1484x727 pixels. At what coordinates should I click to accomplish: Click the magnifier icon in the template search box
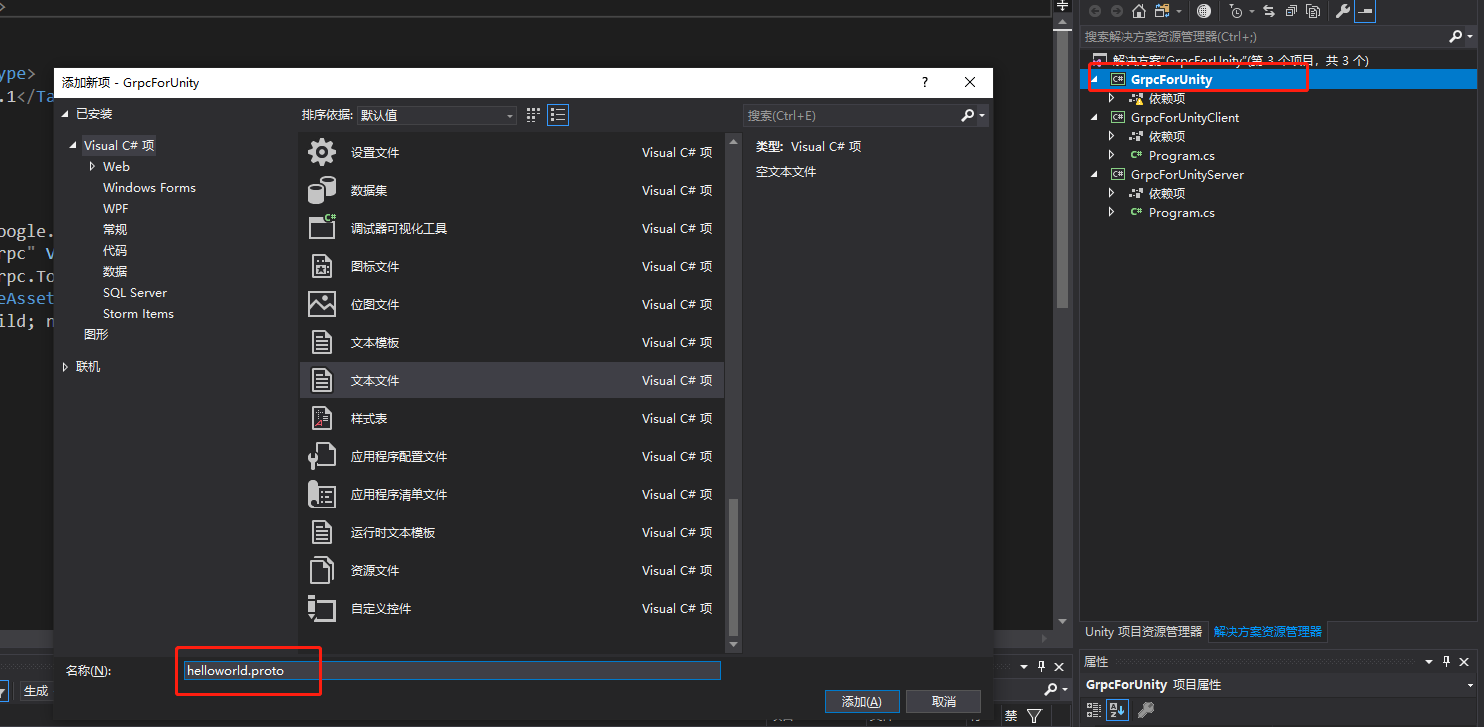pyautogui.click(x=966, y=115)
